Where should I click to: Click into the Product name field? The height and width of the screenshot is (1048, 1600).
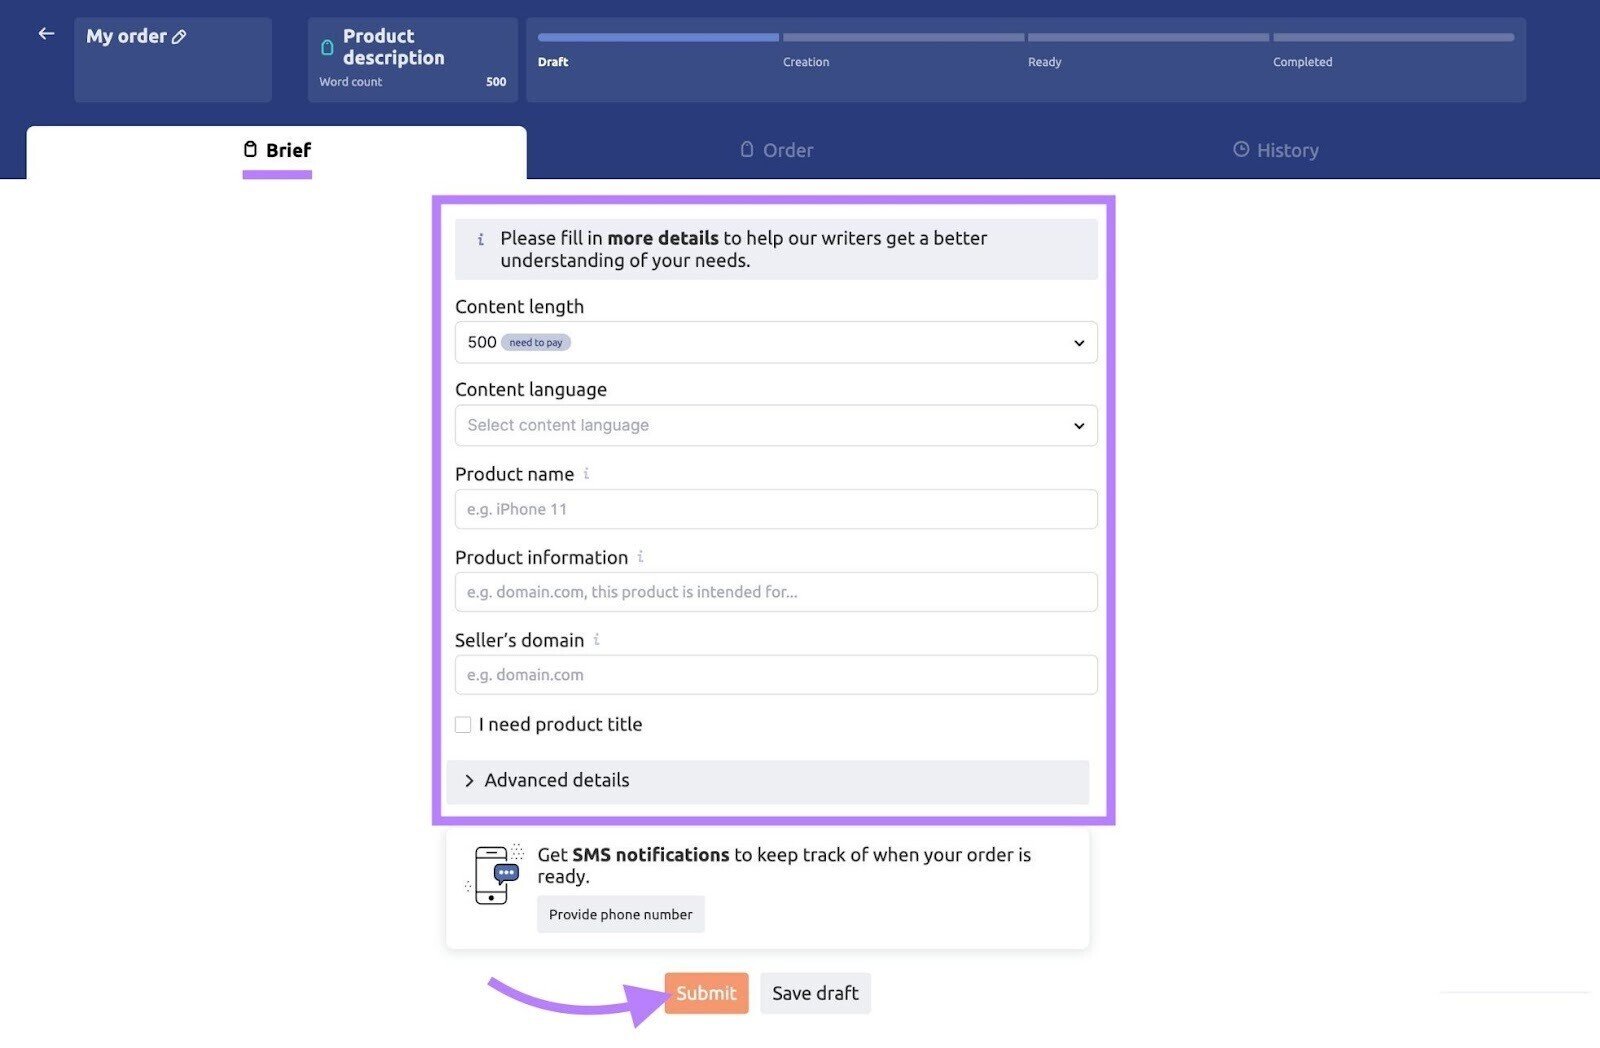point(775,510)
